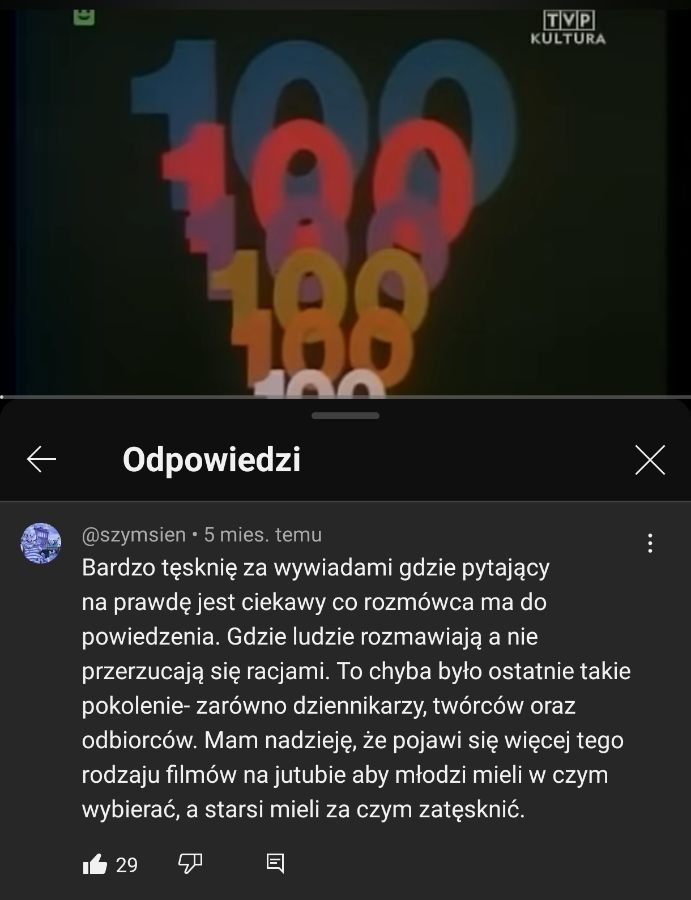This screenshot has width=691, height=900.
Task: Reply to the comment using the reply icon
Action: coord(275,863)
